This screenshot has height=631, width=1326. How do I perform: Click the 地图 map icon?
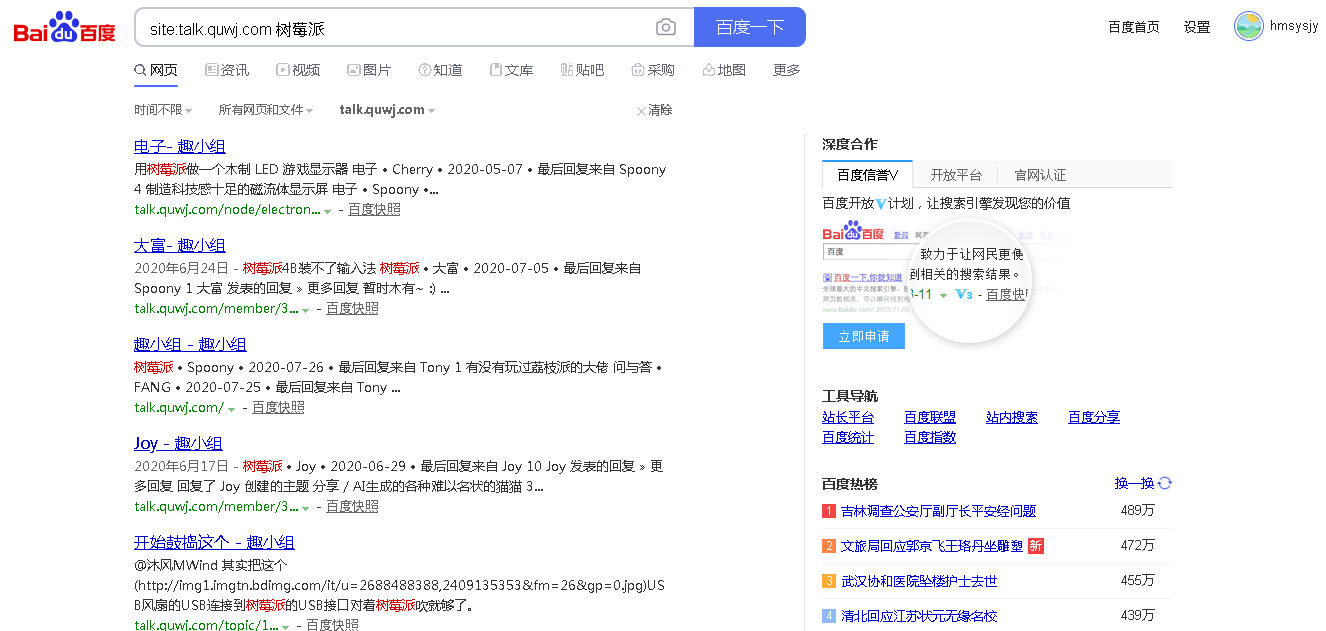(709, 70)
